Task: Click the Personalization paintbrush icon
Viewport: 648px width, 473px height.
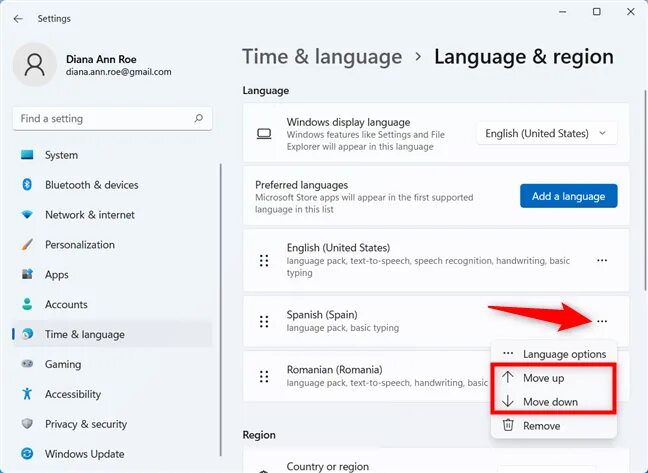Action: 27,245
